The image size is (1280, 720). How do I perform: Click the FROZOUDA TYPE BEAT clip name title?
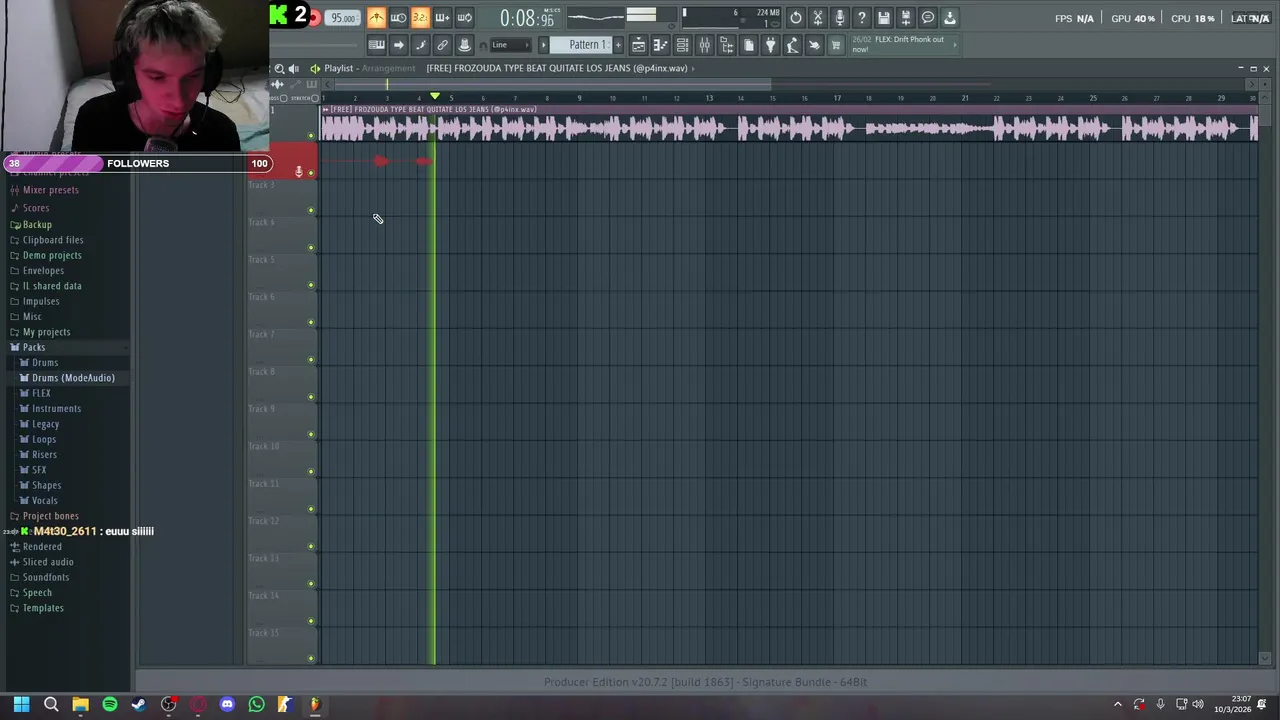point(557,68)
